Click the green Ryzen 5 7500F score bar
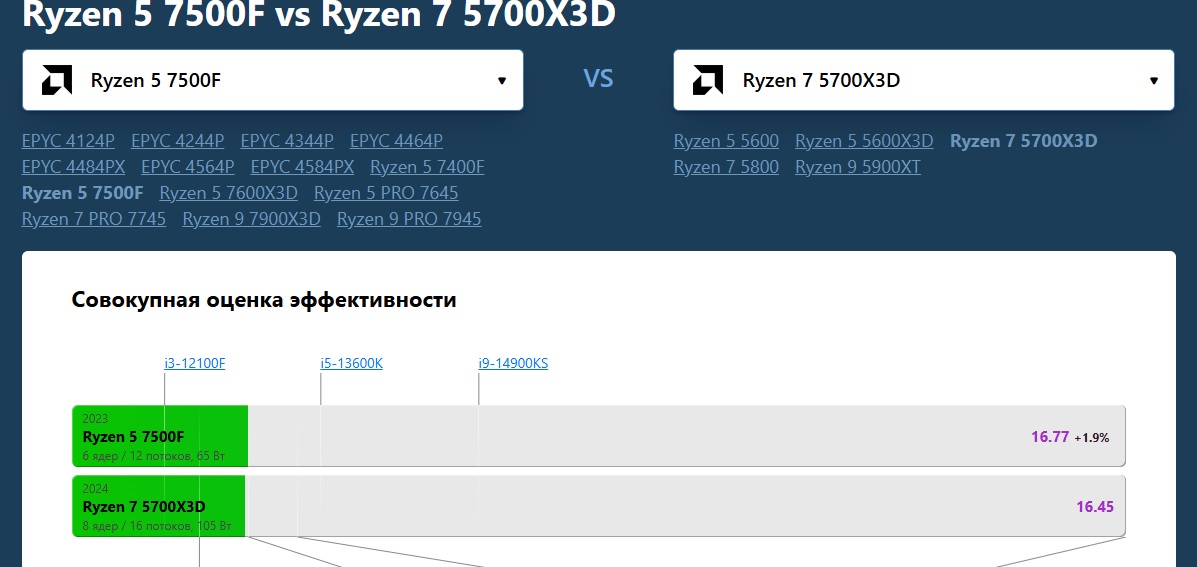The image size is (1197, 567). tap(160, 437)
